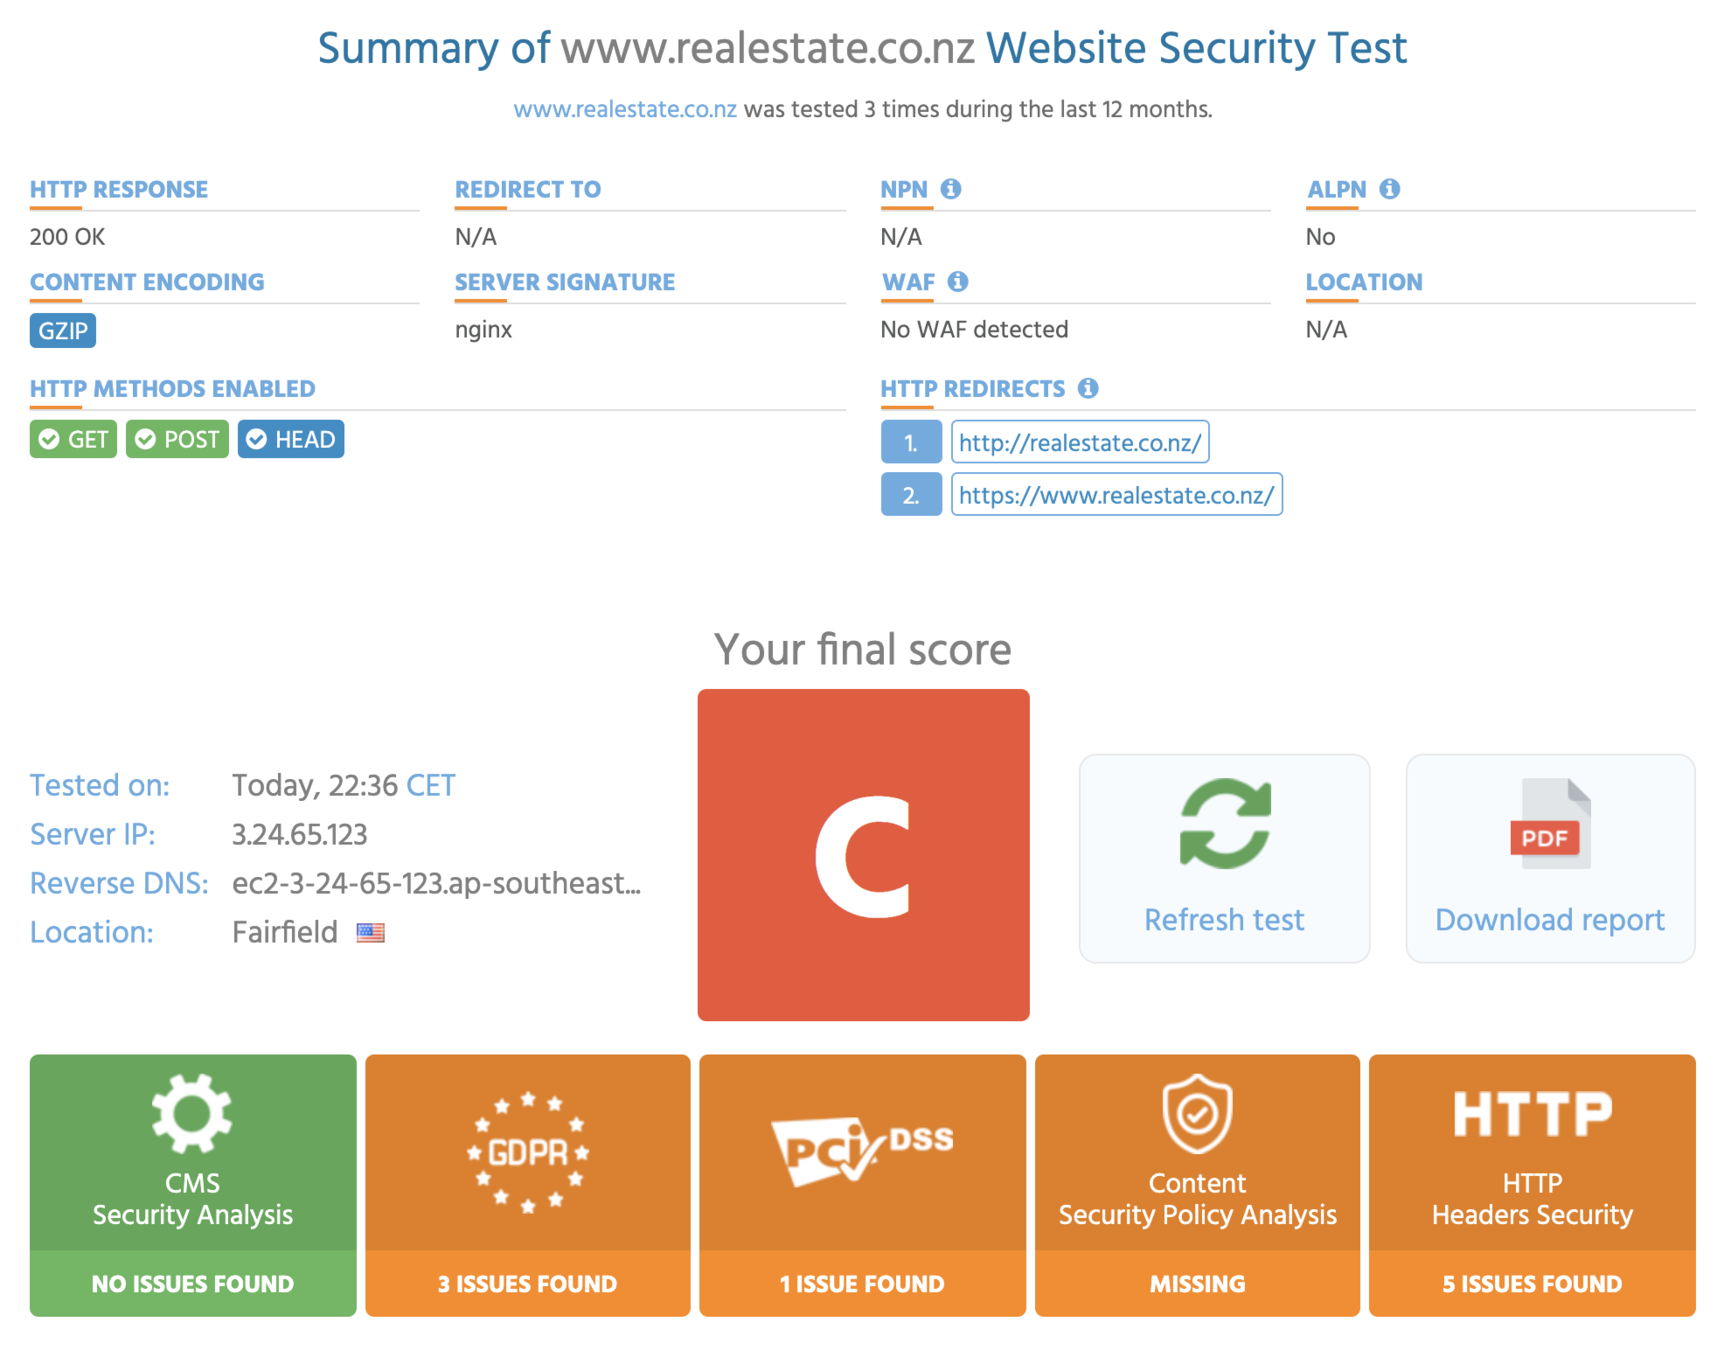The image size is (1724, 1350).
Task: Click the No WAF detected text
Action: 974,329
